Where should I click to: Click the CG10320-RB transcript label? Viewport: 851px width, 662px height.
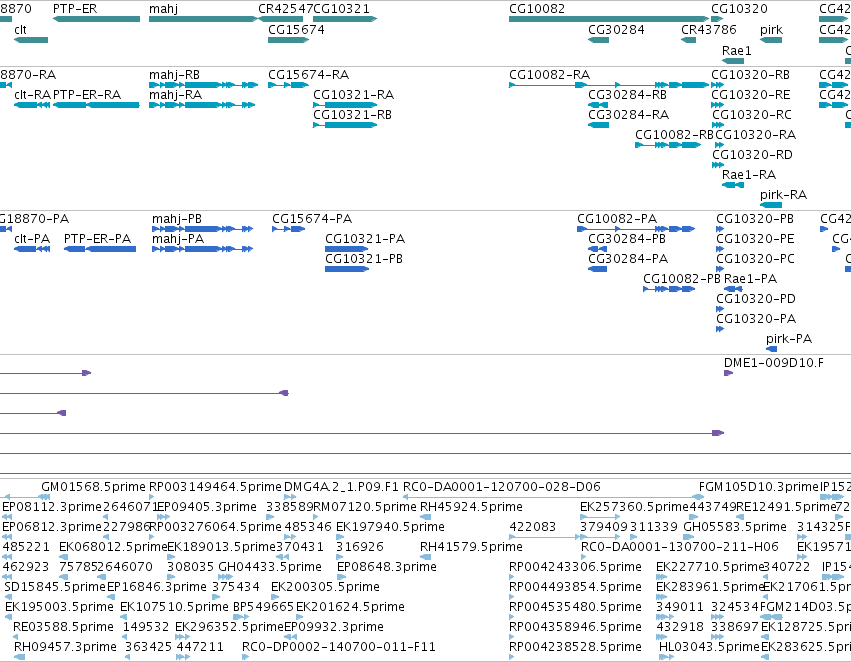[751, 74]
